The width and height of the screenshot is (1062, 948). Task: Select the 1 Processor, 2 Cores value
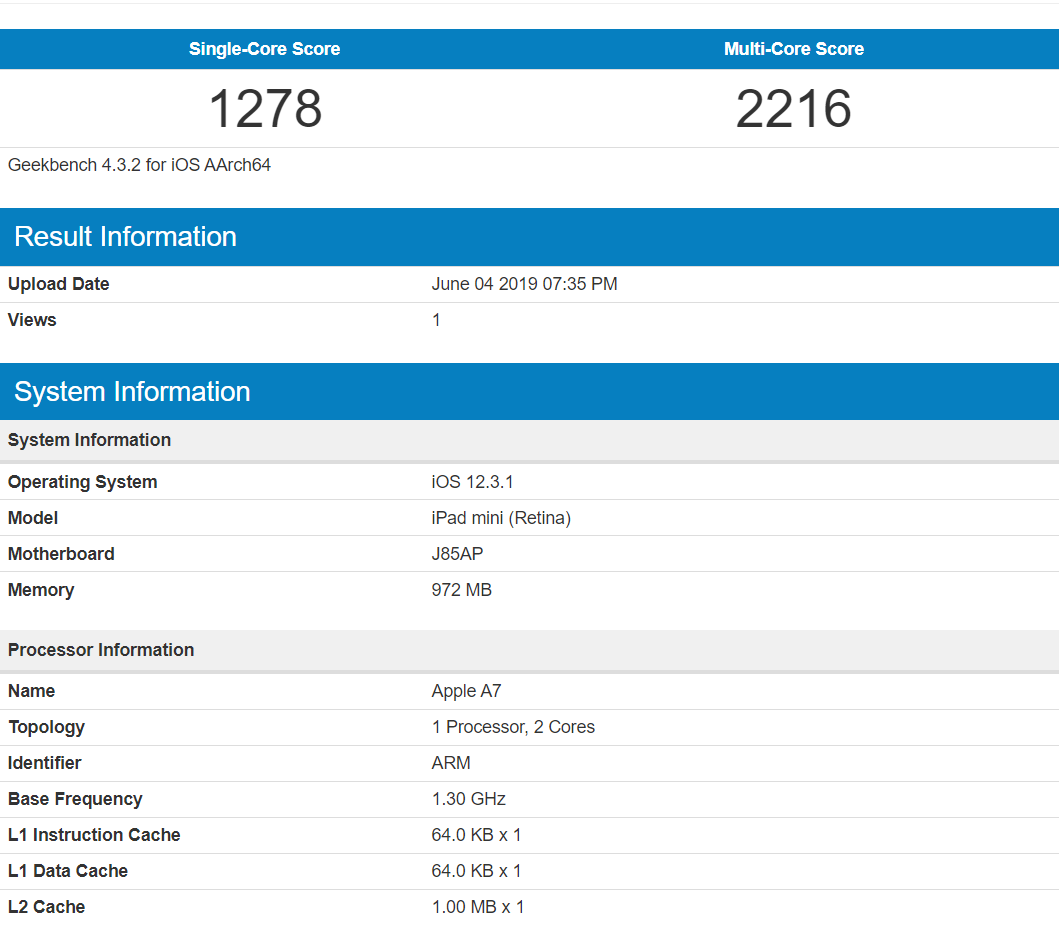pos(513,727)
